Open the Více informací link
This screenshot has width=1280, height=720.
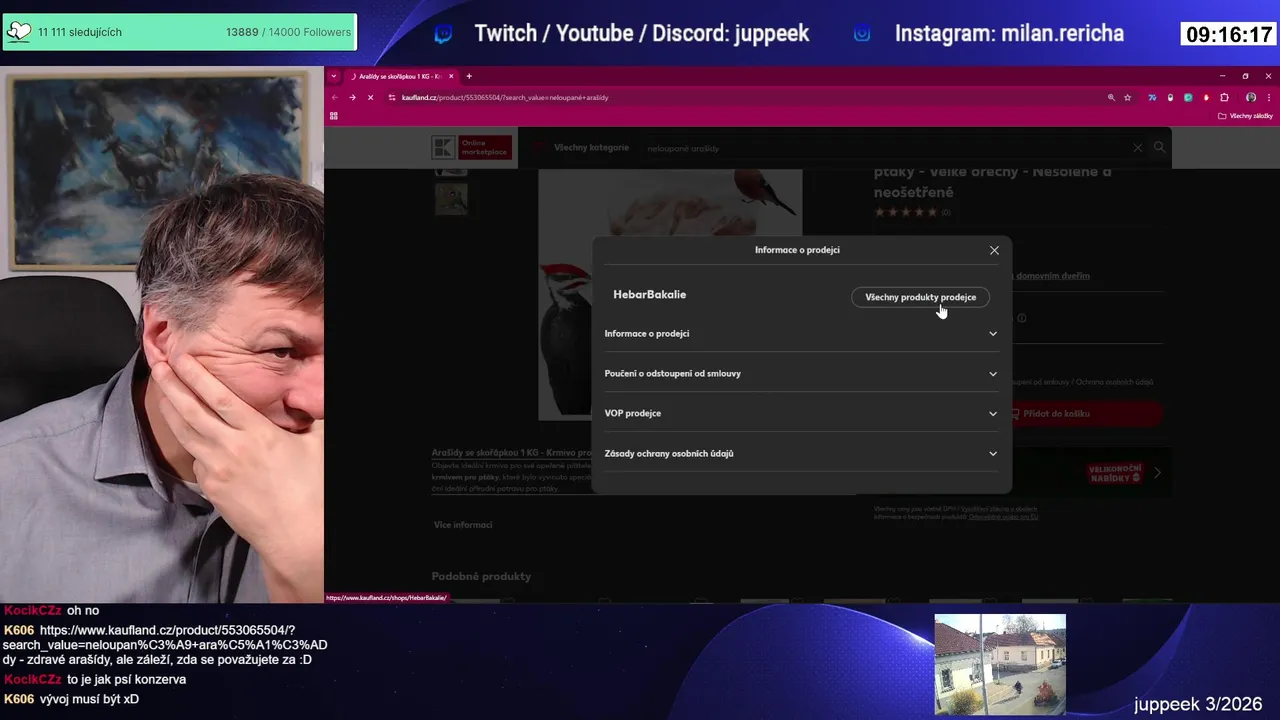pos(463,525)
